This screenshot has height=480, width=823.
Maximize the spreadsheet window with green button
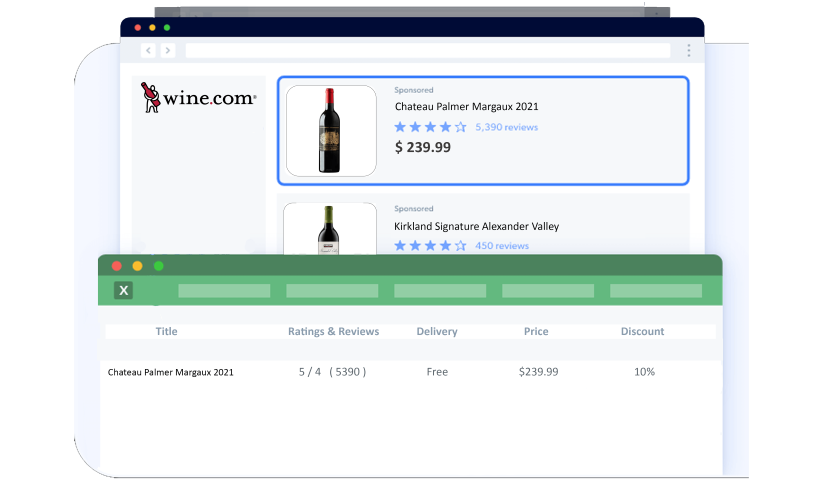tap(159, 266)
